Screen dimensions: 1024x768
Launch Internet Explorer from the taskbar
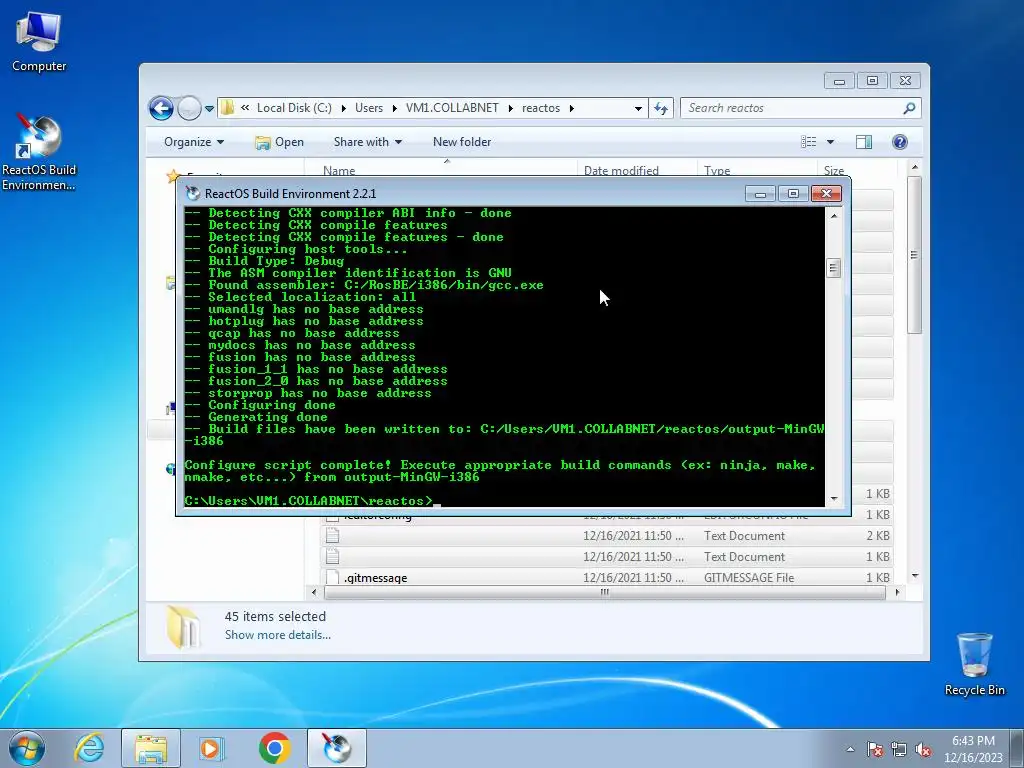click(x=89, y=748)
